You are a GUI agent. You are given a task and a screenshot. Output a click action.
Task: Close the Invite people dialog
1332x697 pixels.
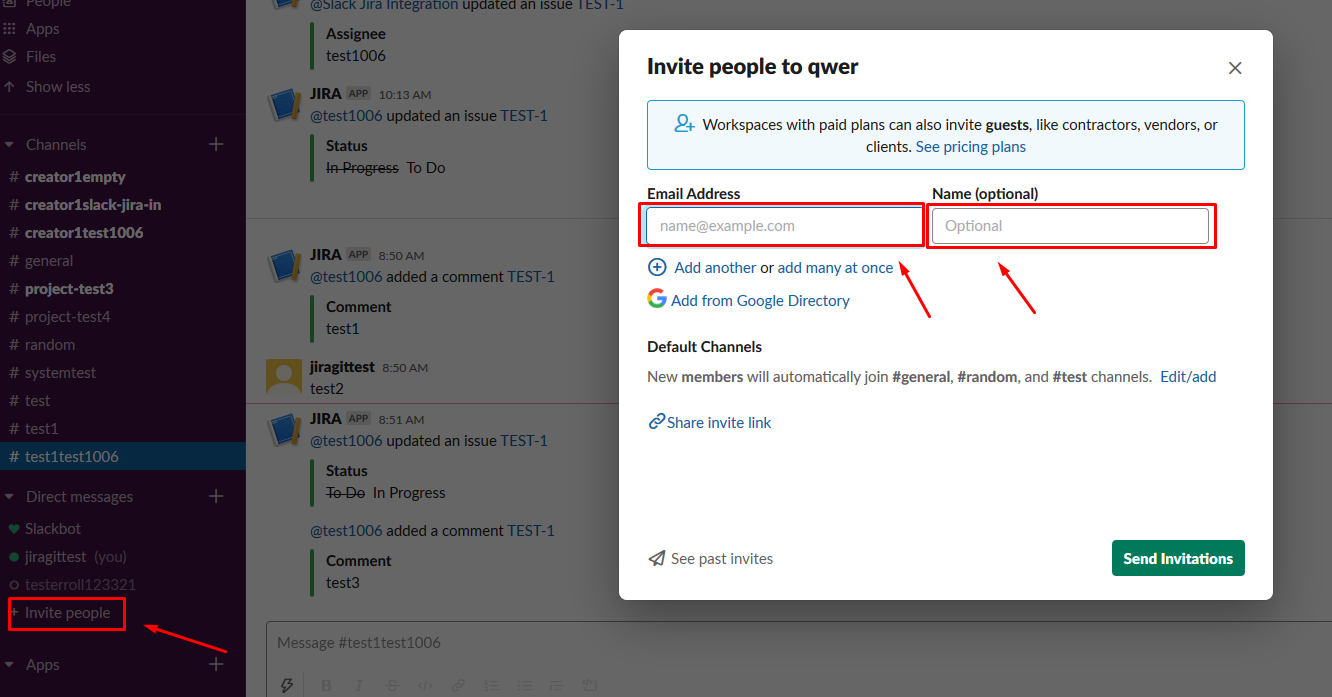pos(1235,68)
